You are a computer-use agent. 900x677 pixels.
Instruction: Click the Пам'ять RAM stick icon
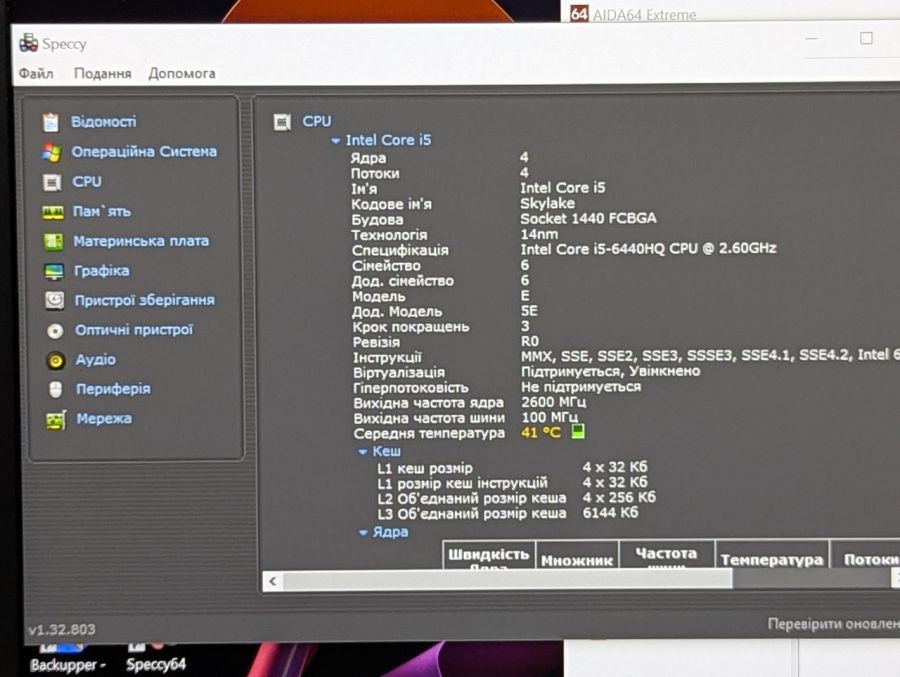53,212
